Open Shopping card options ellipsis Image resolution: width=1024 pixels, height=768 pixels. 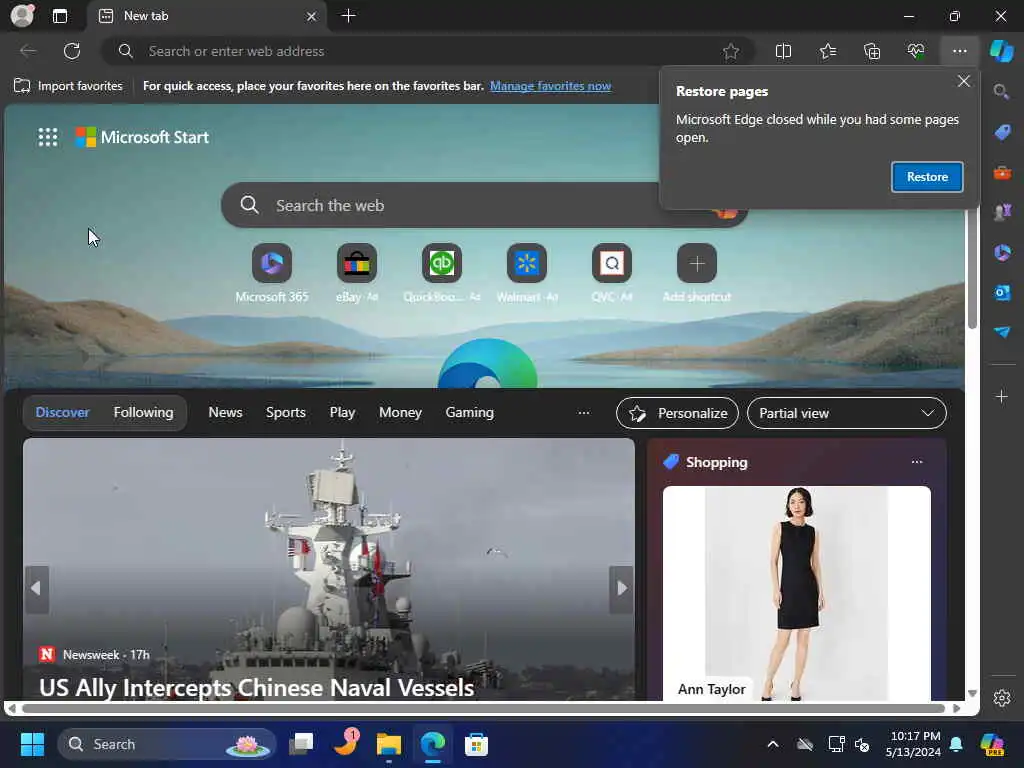click(917, 462)
